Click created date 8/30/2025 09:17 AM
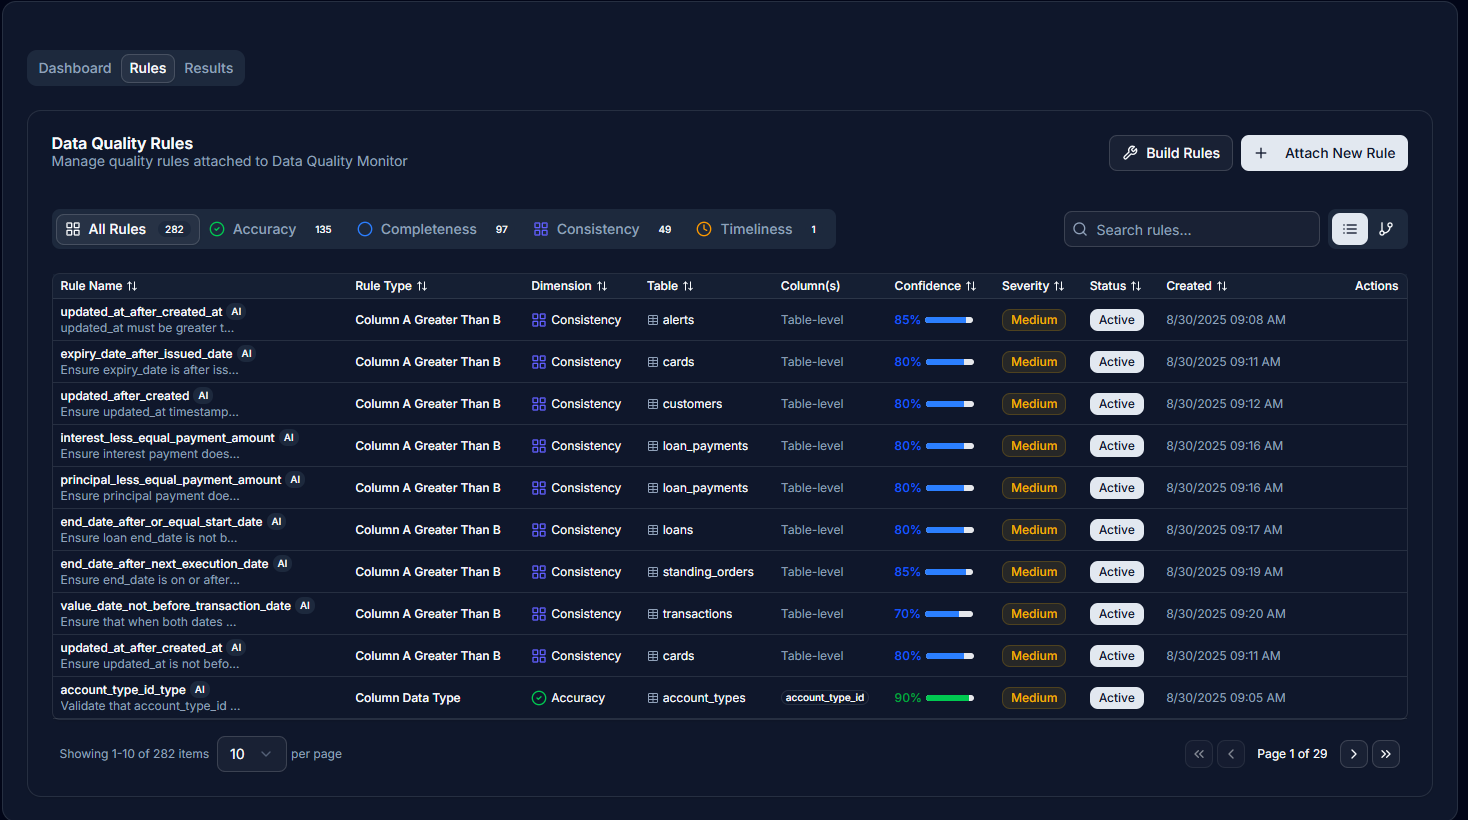Viewport: 1468px width, 820px height. click(x=1224, y=530)
